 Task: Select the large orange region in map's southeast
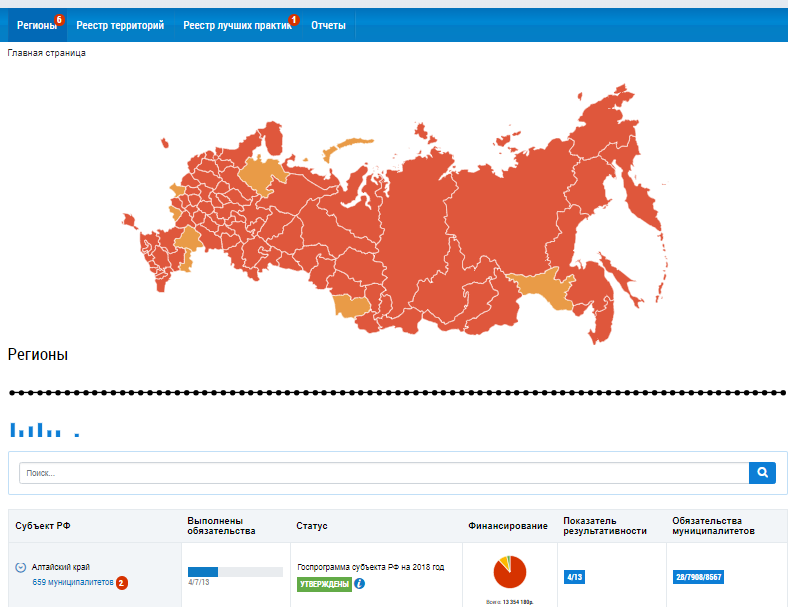click(538, 291)
